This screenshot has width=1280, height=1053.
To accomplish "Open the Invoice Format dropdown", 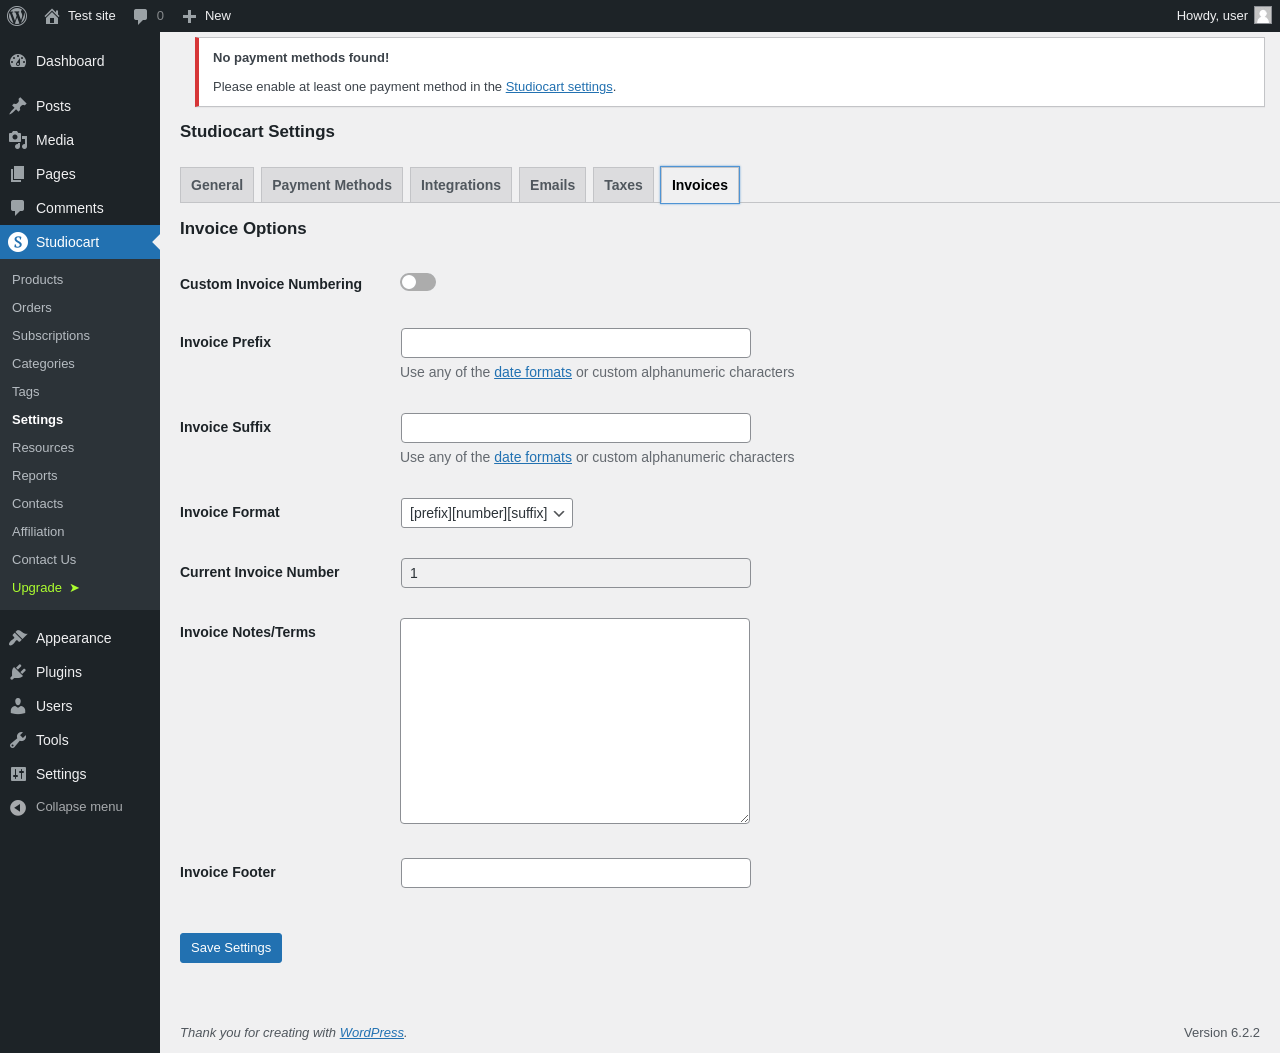I will click(487, 513).
